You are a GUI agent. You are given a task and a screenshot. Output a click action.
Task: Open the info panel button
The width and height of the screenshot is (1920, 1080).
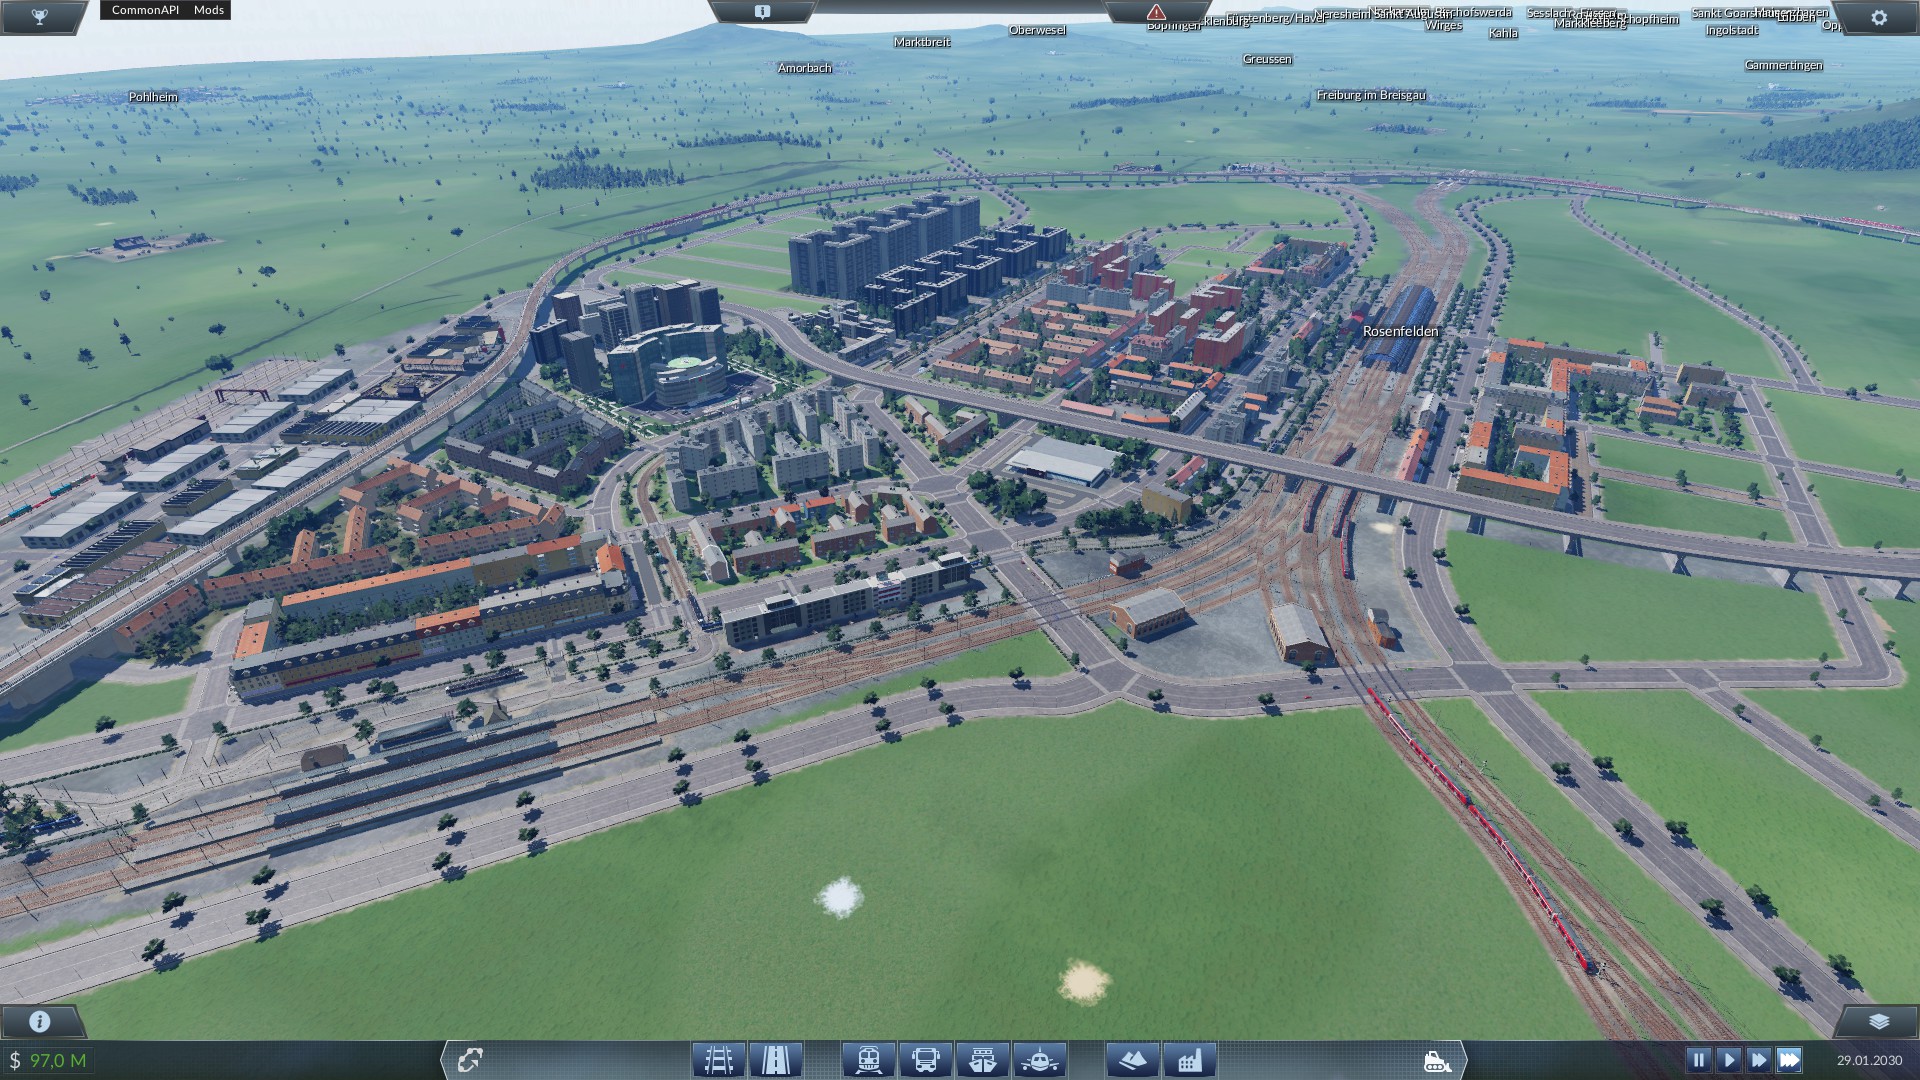click(40, 1021)
